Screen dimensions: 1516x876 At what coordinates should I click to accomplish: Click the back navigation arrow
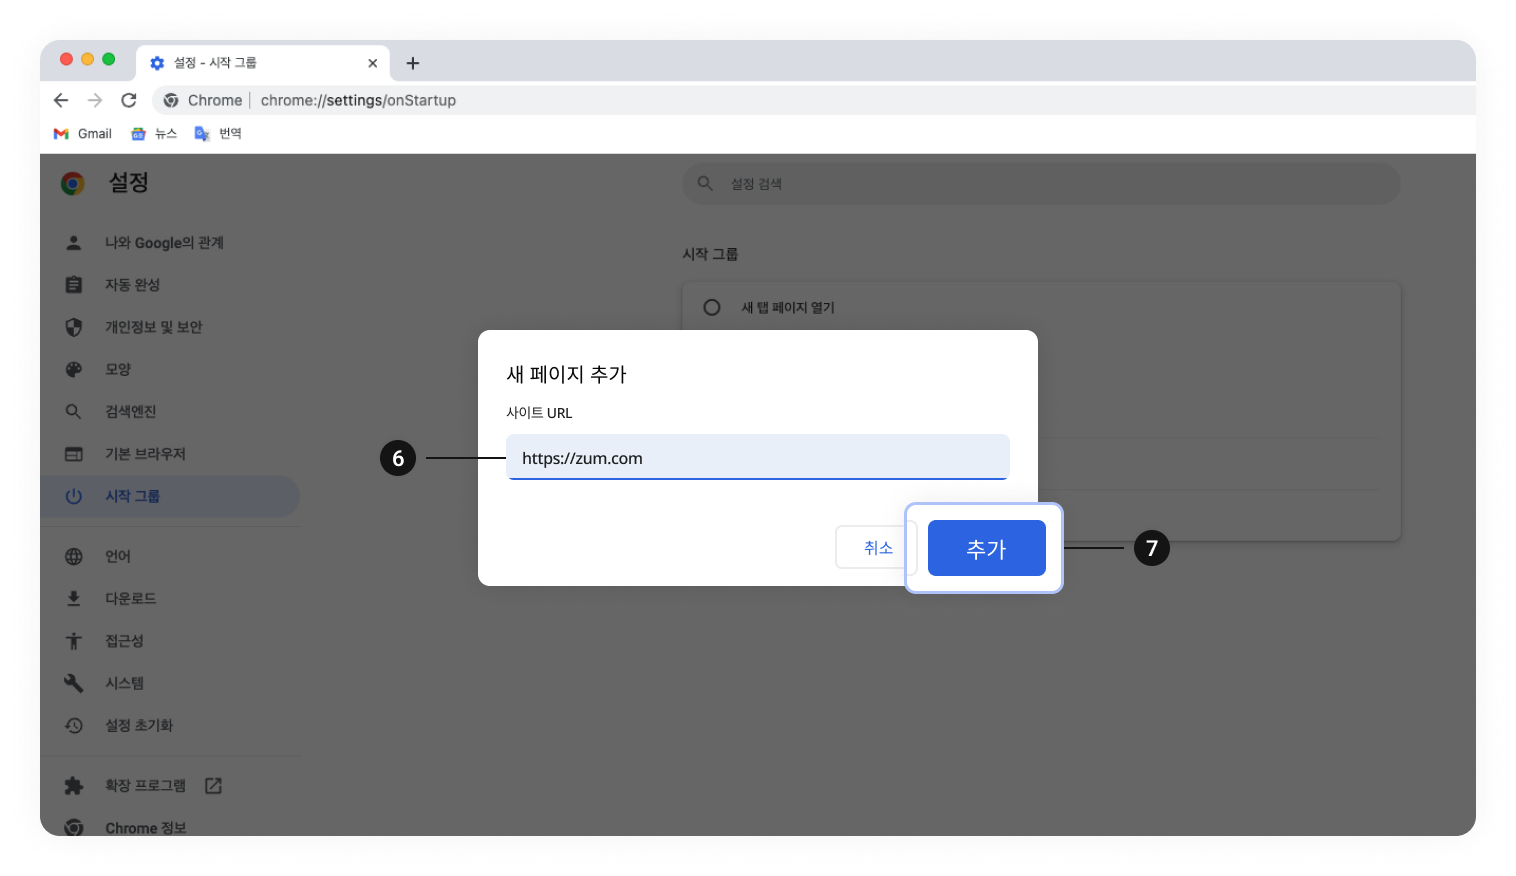[61, 99]
